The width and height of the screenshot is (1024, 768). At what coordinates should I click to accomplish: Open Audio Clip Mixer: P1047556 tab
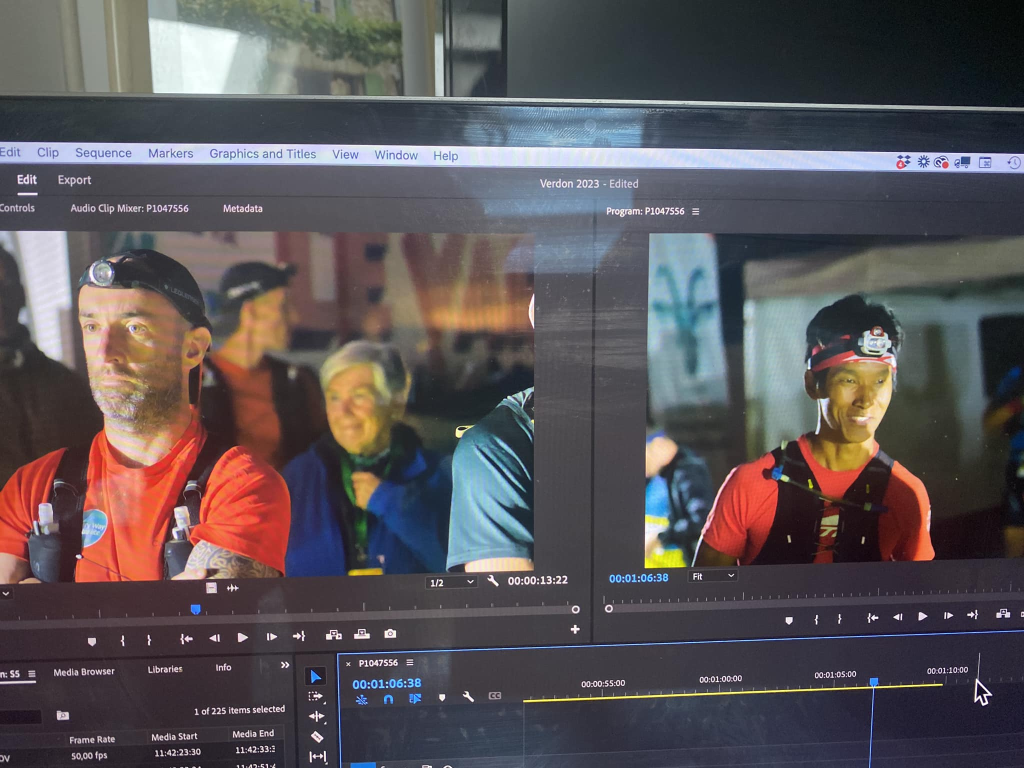pos(129,208)
